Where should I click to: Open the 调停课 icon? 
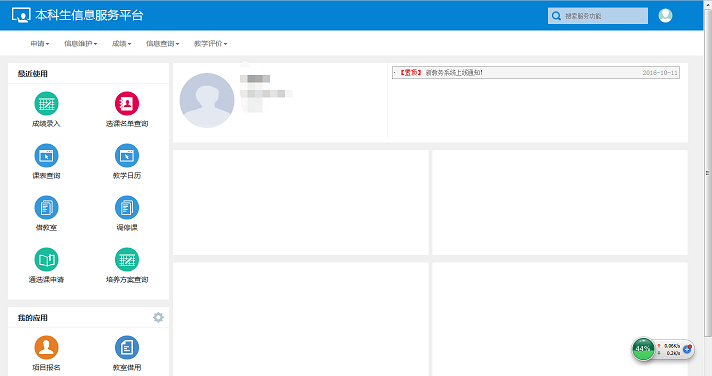pos(127,208)
